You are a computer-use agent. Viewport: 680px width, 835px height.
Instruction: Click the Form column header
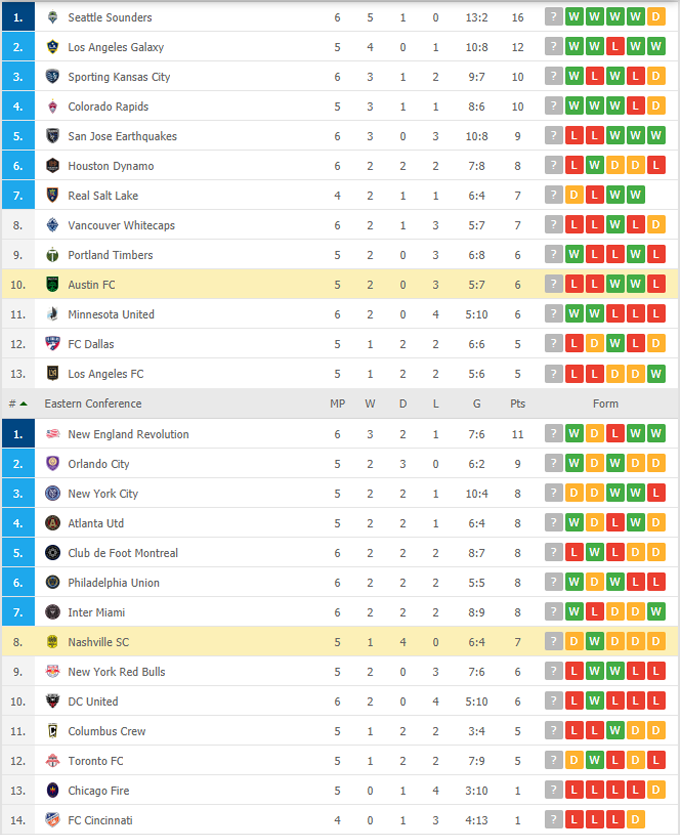click(x=605, y=404)
